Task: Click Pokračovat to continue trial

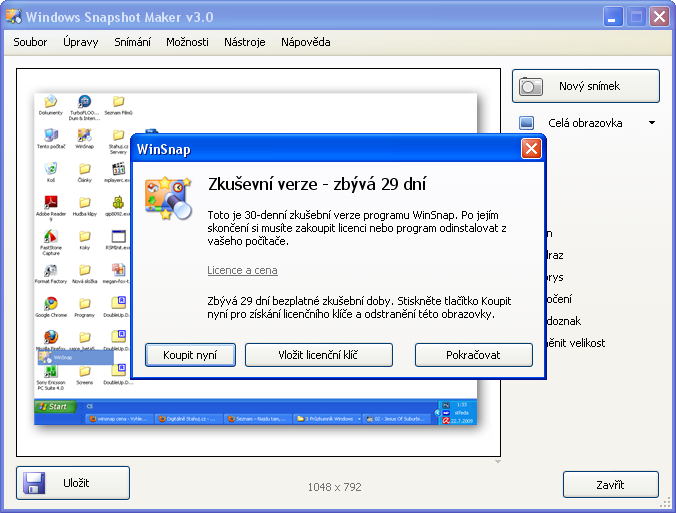Action: (x=473, y=355)
